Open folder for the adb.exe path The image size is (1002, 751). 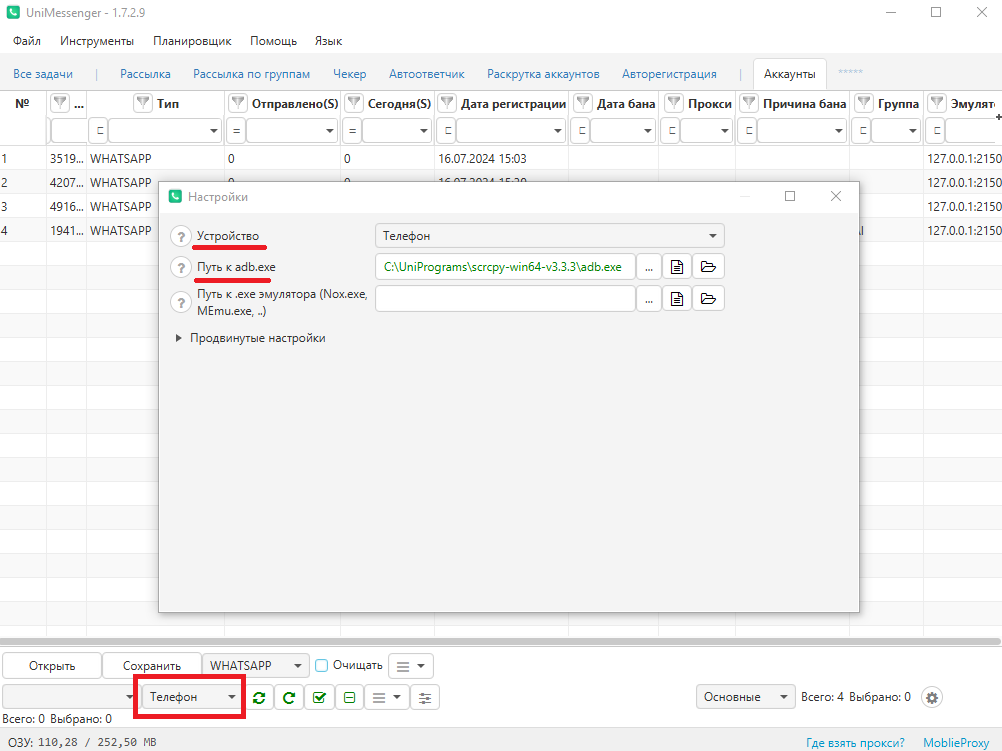[x=708, y=267]
